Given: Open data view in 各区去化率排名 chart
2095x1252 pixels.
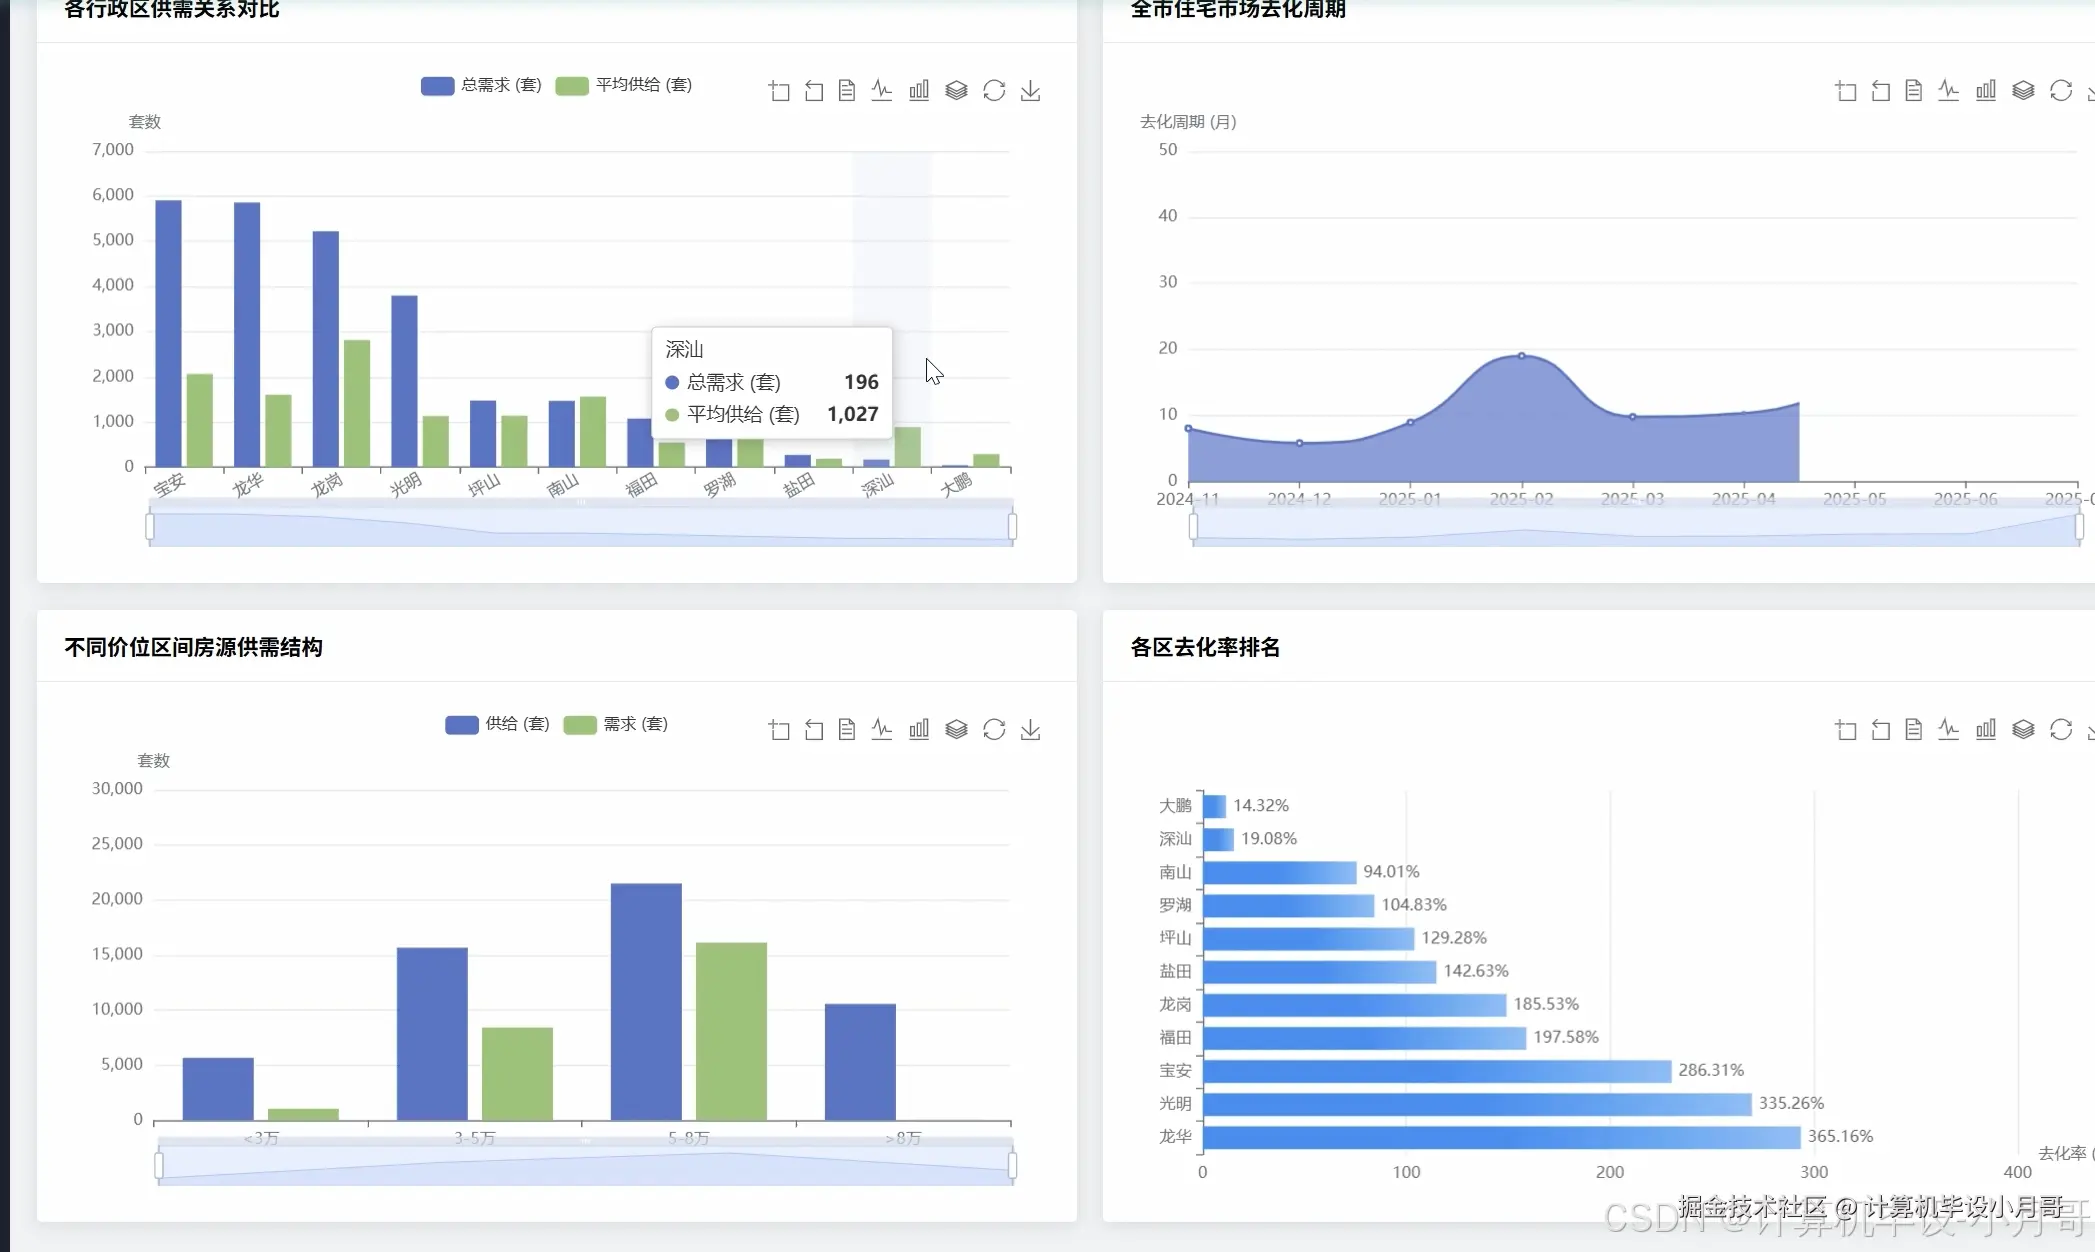Looking at the screenshot, I should click(1914, 730).
